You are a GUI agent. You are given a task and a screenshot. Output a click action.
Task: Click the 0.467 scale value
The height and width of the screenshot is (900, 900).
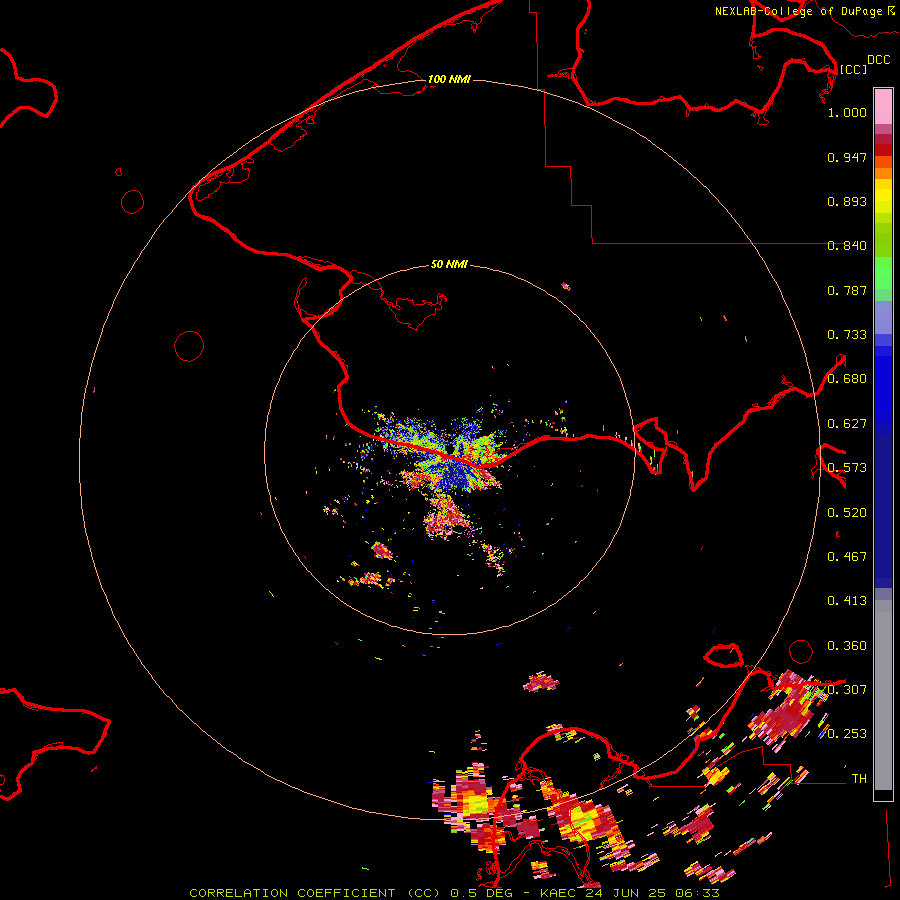pyautogui.click(x=847, y=557)
